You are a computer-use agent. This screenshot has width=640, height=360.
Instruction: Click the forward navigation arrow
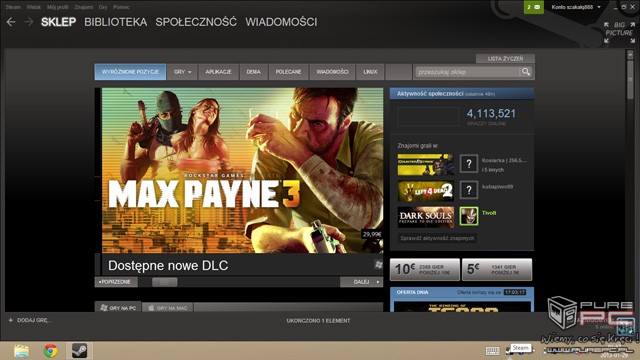click(29, 22)
